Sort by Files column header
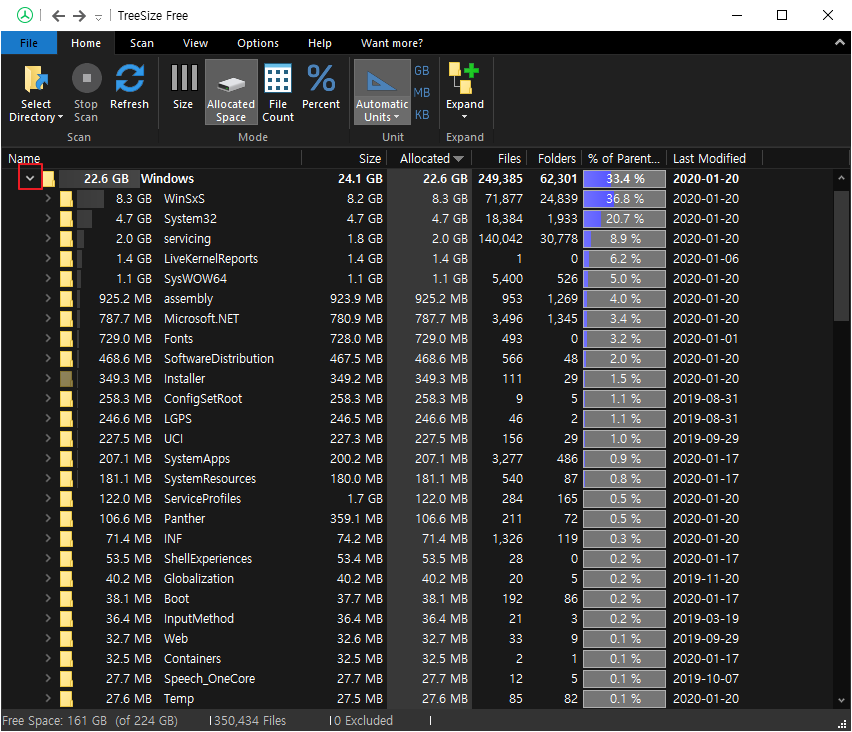This screenshot has height=732, width=852. click(499, 159)
